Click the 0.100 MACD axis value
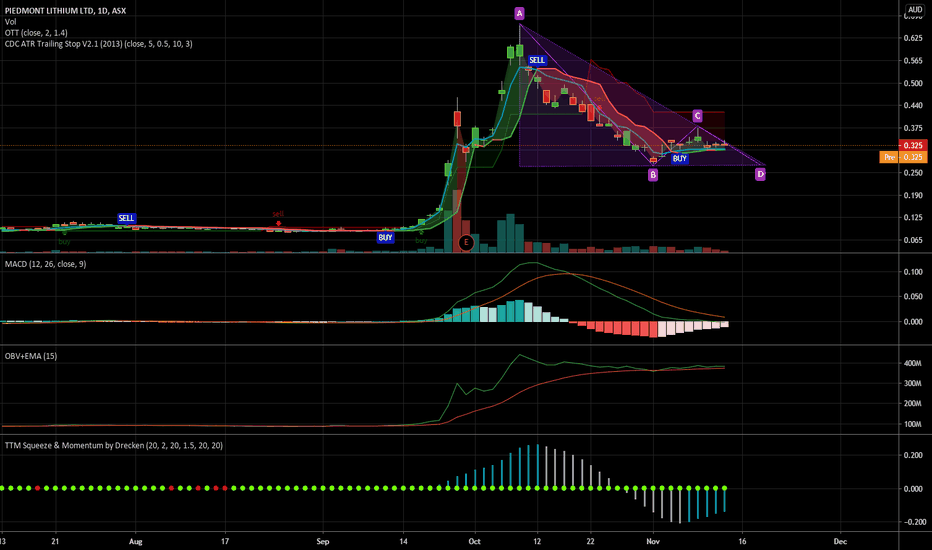 click(913, 272)
